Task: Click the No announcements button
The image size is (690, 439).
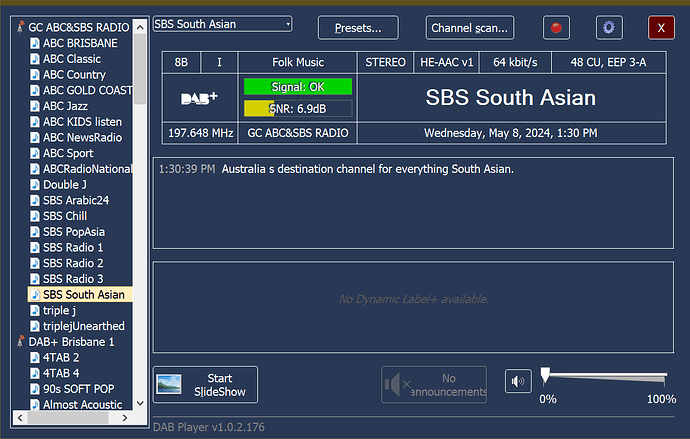Action: [x=436, y=385]
